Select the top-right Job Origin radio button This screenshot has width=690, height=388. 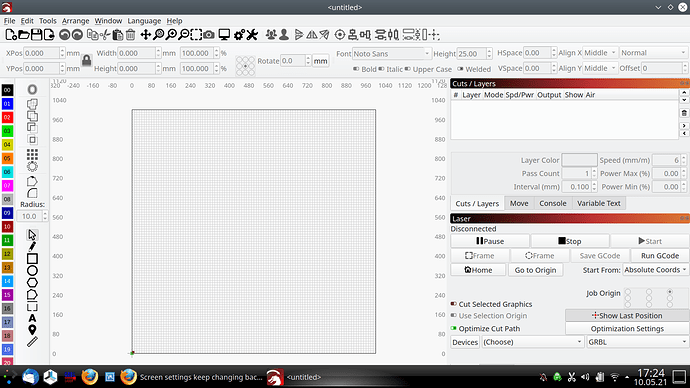coord(670,292)
